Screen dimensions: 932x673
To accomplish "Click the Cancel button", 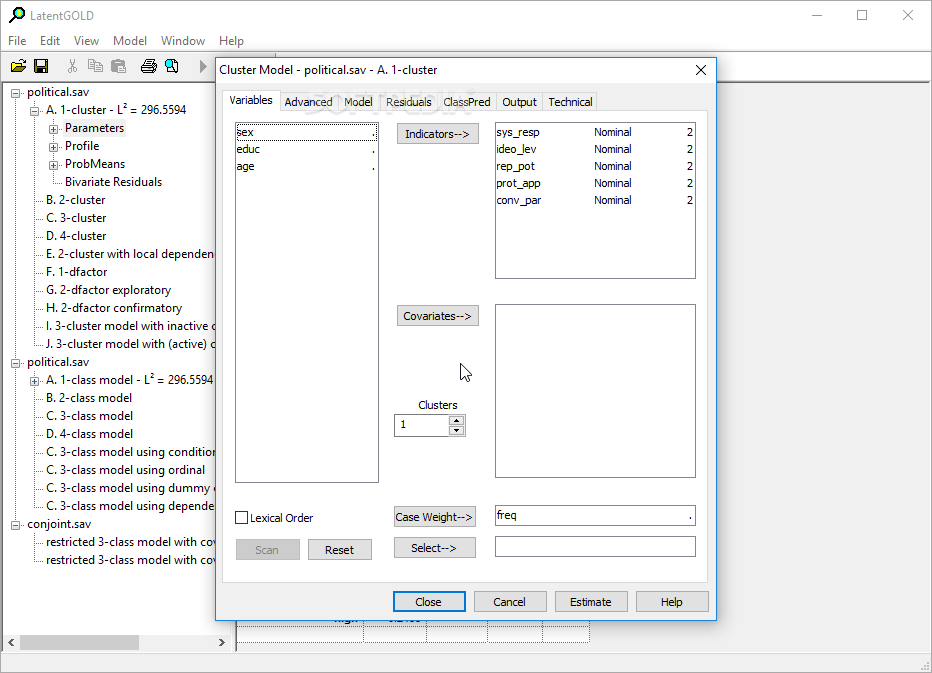I will click(x=509, y=602).
